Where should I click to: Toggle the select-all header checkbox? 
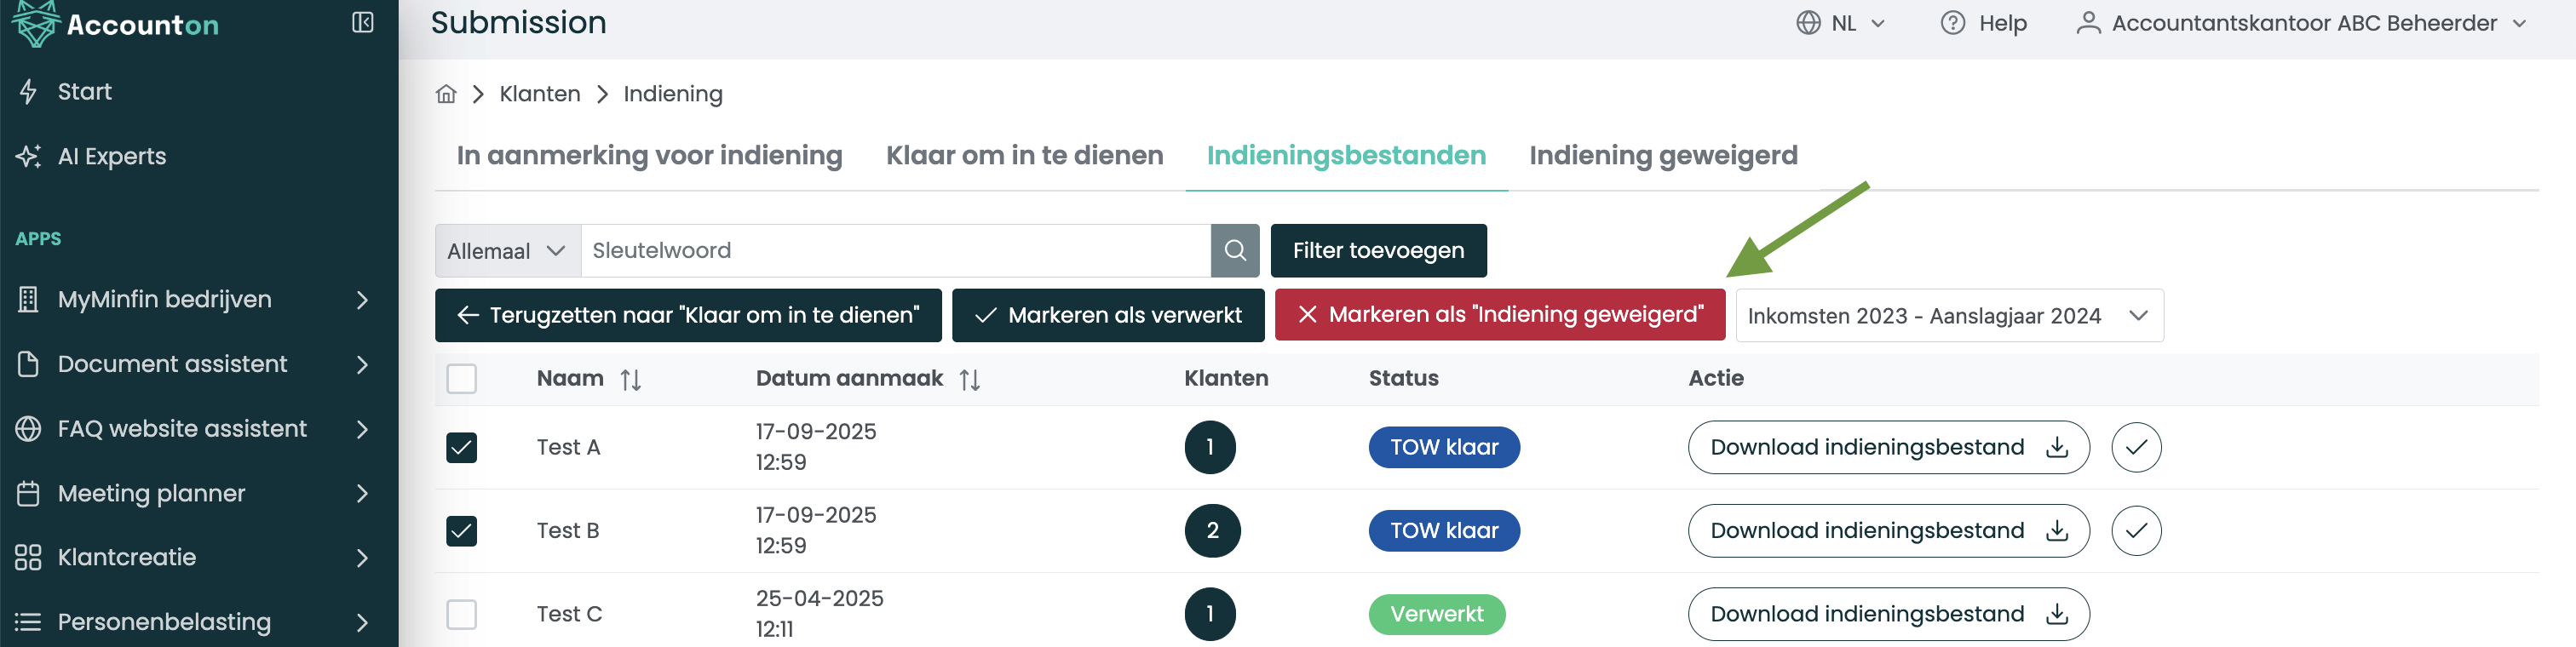(461, 379)
